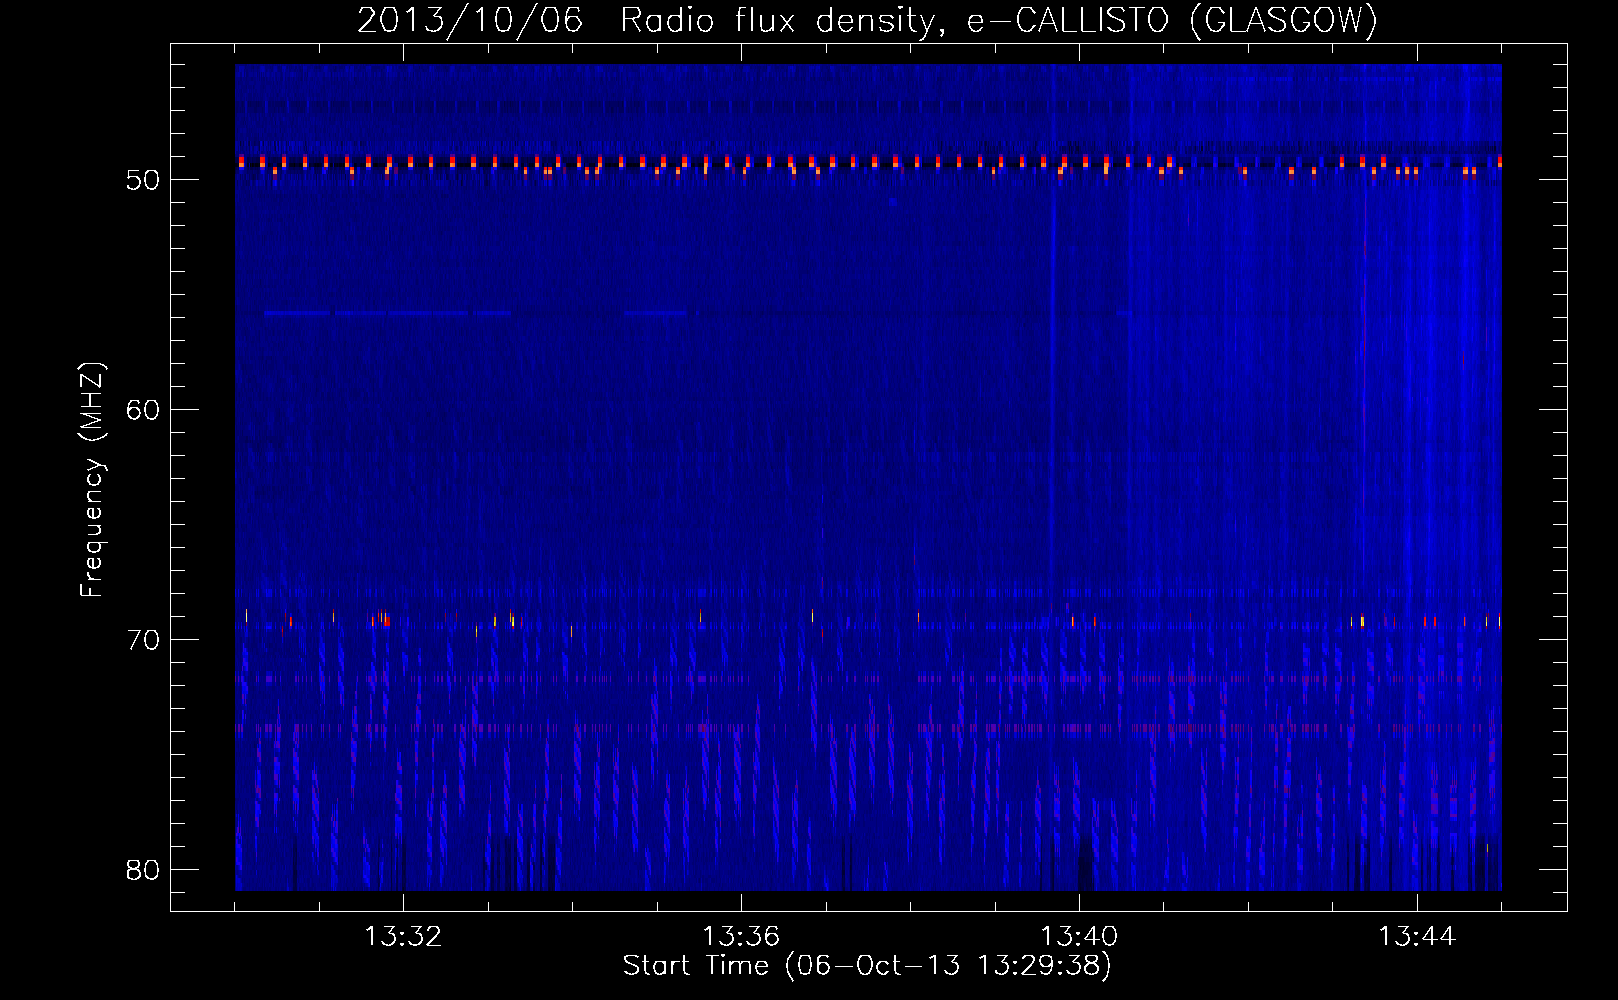Click the 50 frequency tick label
This screenshot has height=1000, width=1618.
tap(143, 180)
